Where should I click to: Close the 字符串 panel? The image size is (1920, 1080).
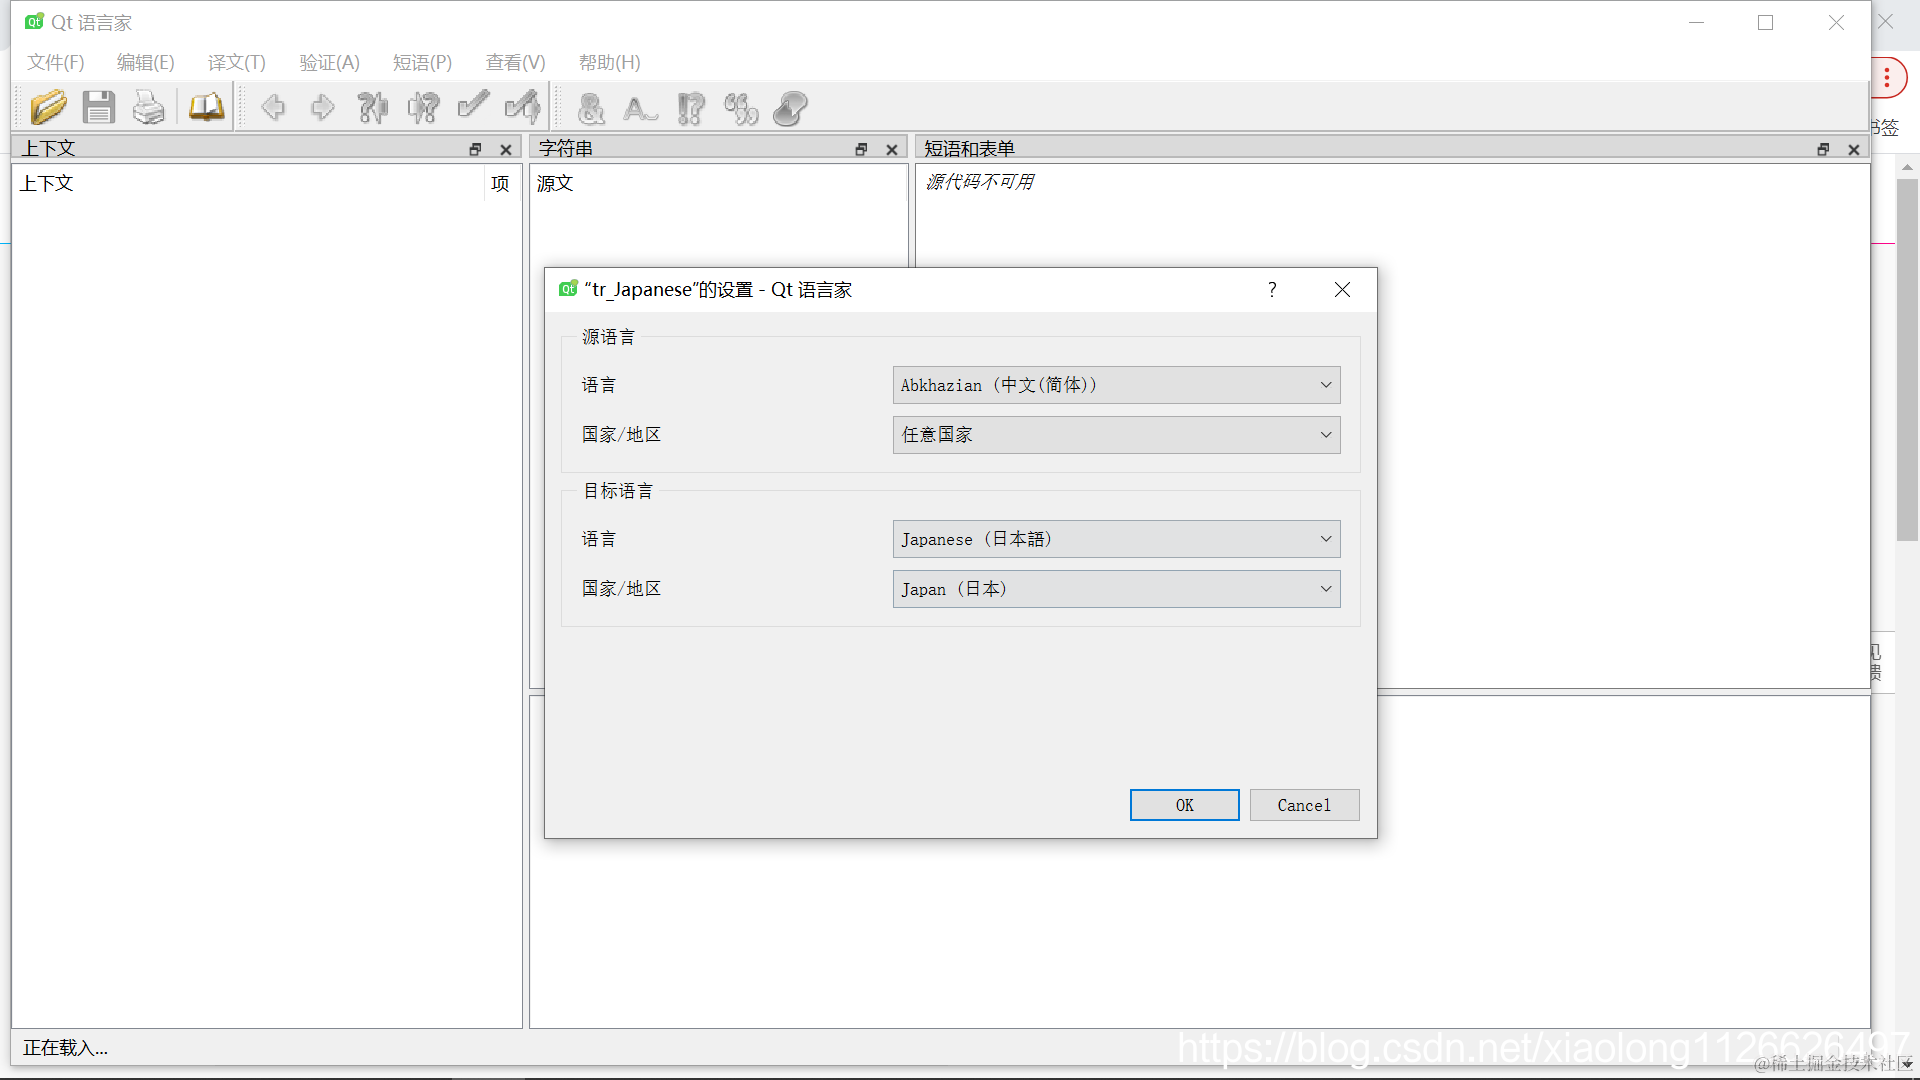892,149
